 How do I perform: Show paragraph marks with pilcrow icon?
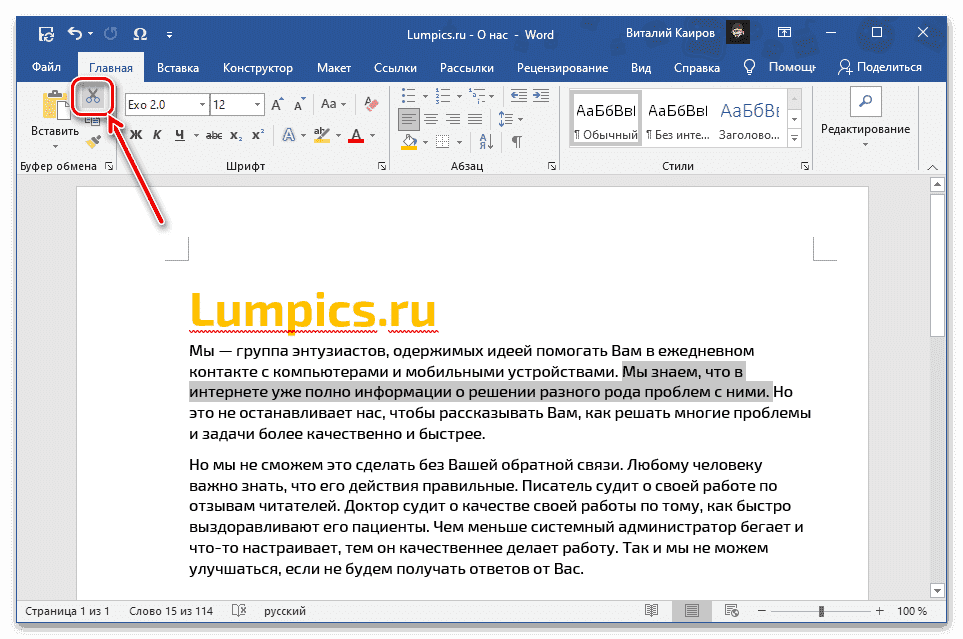click(516, 143)
